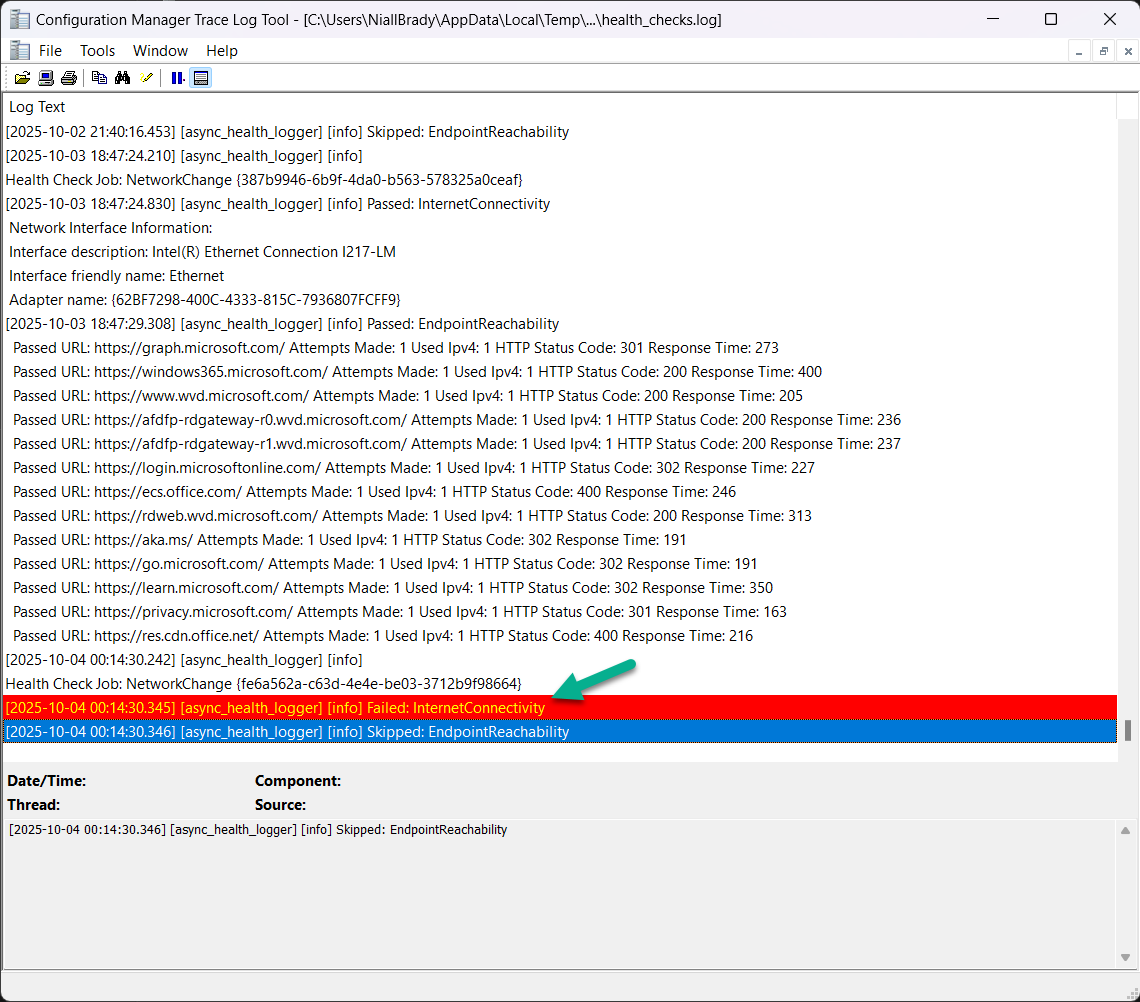
Task: Open the Tools menu
Action: pyautogui.click(x=97, y=51)
